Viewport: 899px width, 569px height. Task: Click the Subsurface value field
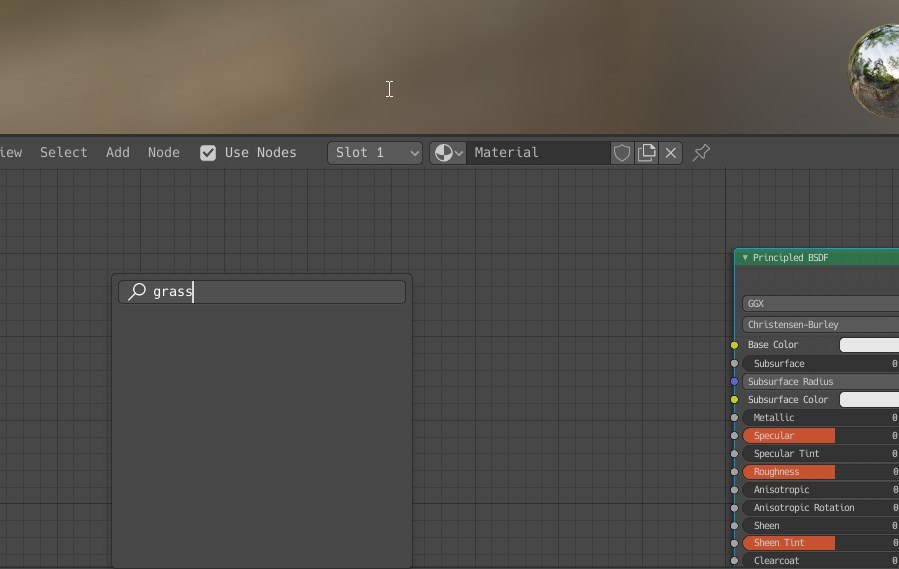coord(820,364)
